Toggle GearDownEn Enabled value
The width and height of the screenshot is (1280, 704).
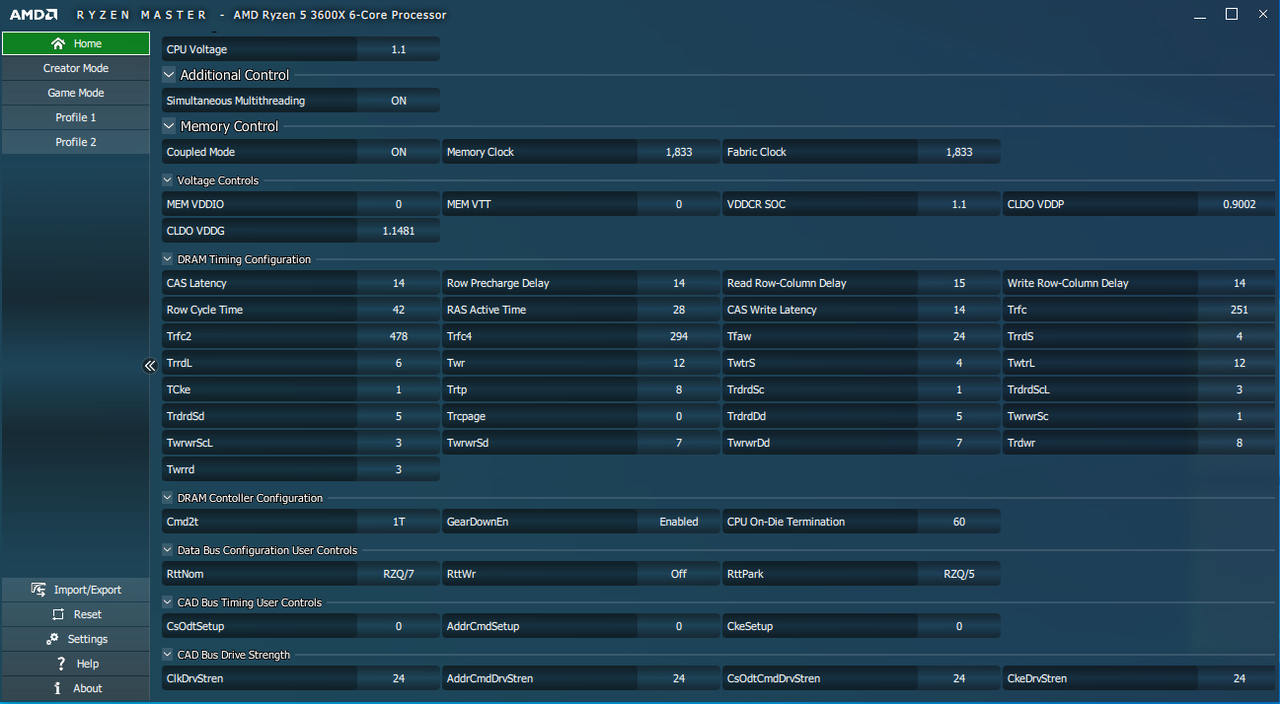click(679, 522)
